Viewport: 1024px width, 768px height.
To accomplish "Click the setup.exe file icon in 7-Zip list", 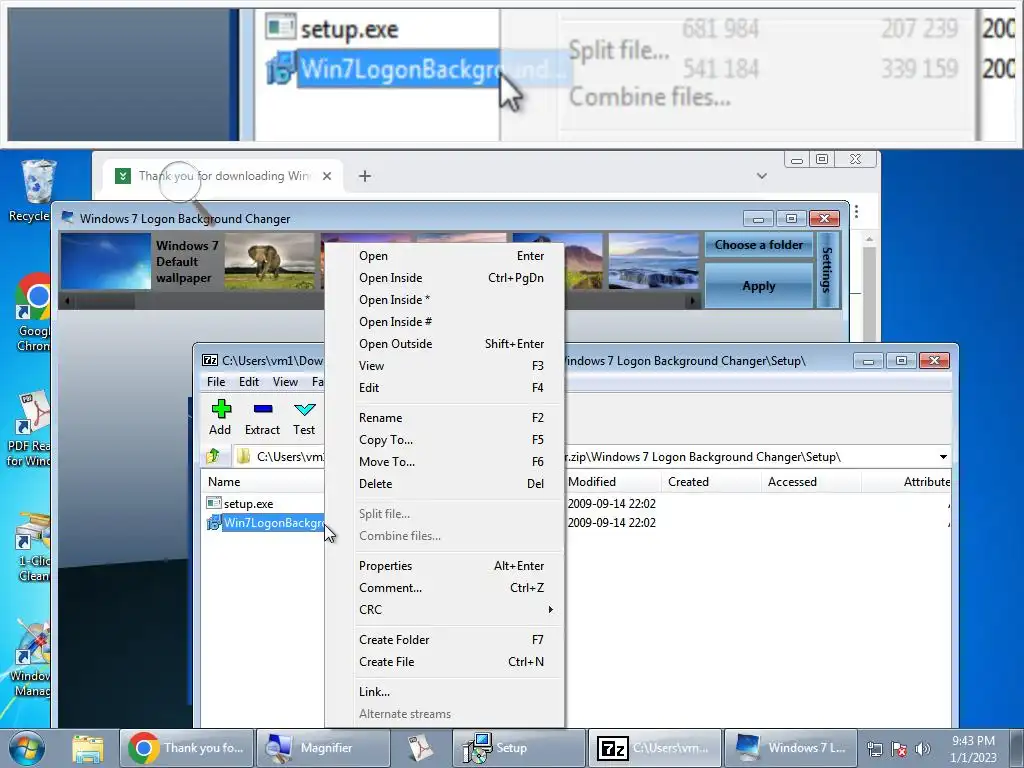I will [x=214, y=503].
